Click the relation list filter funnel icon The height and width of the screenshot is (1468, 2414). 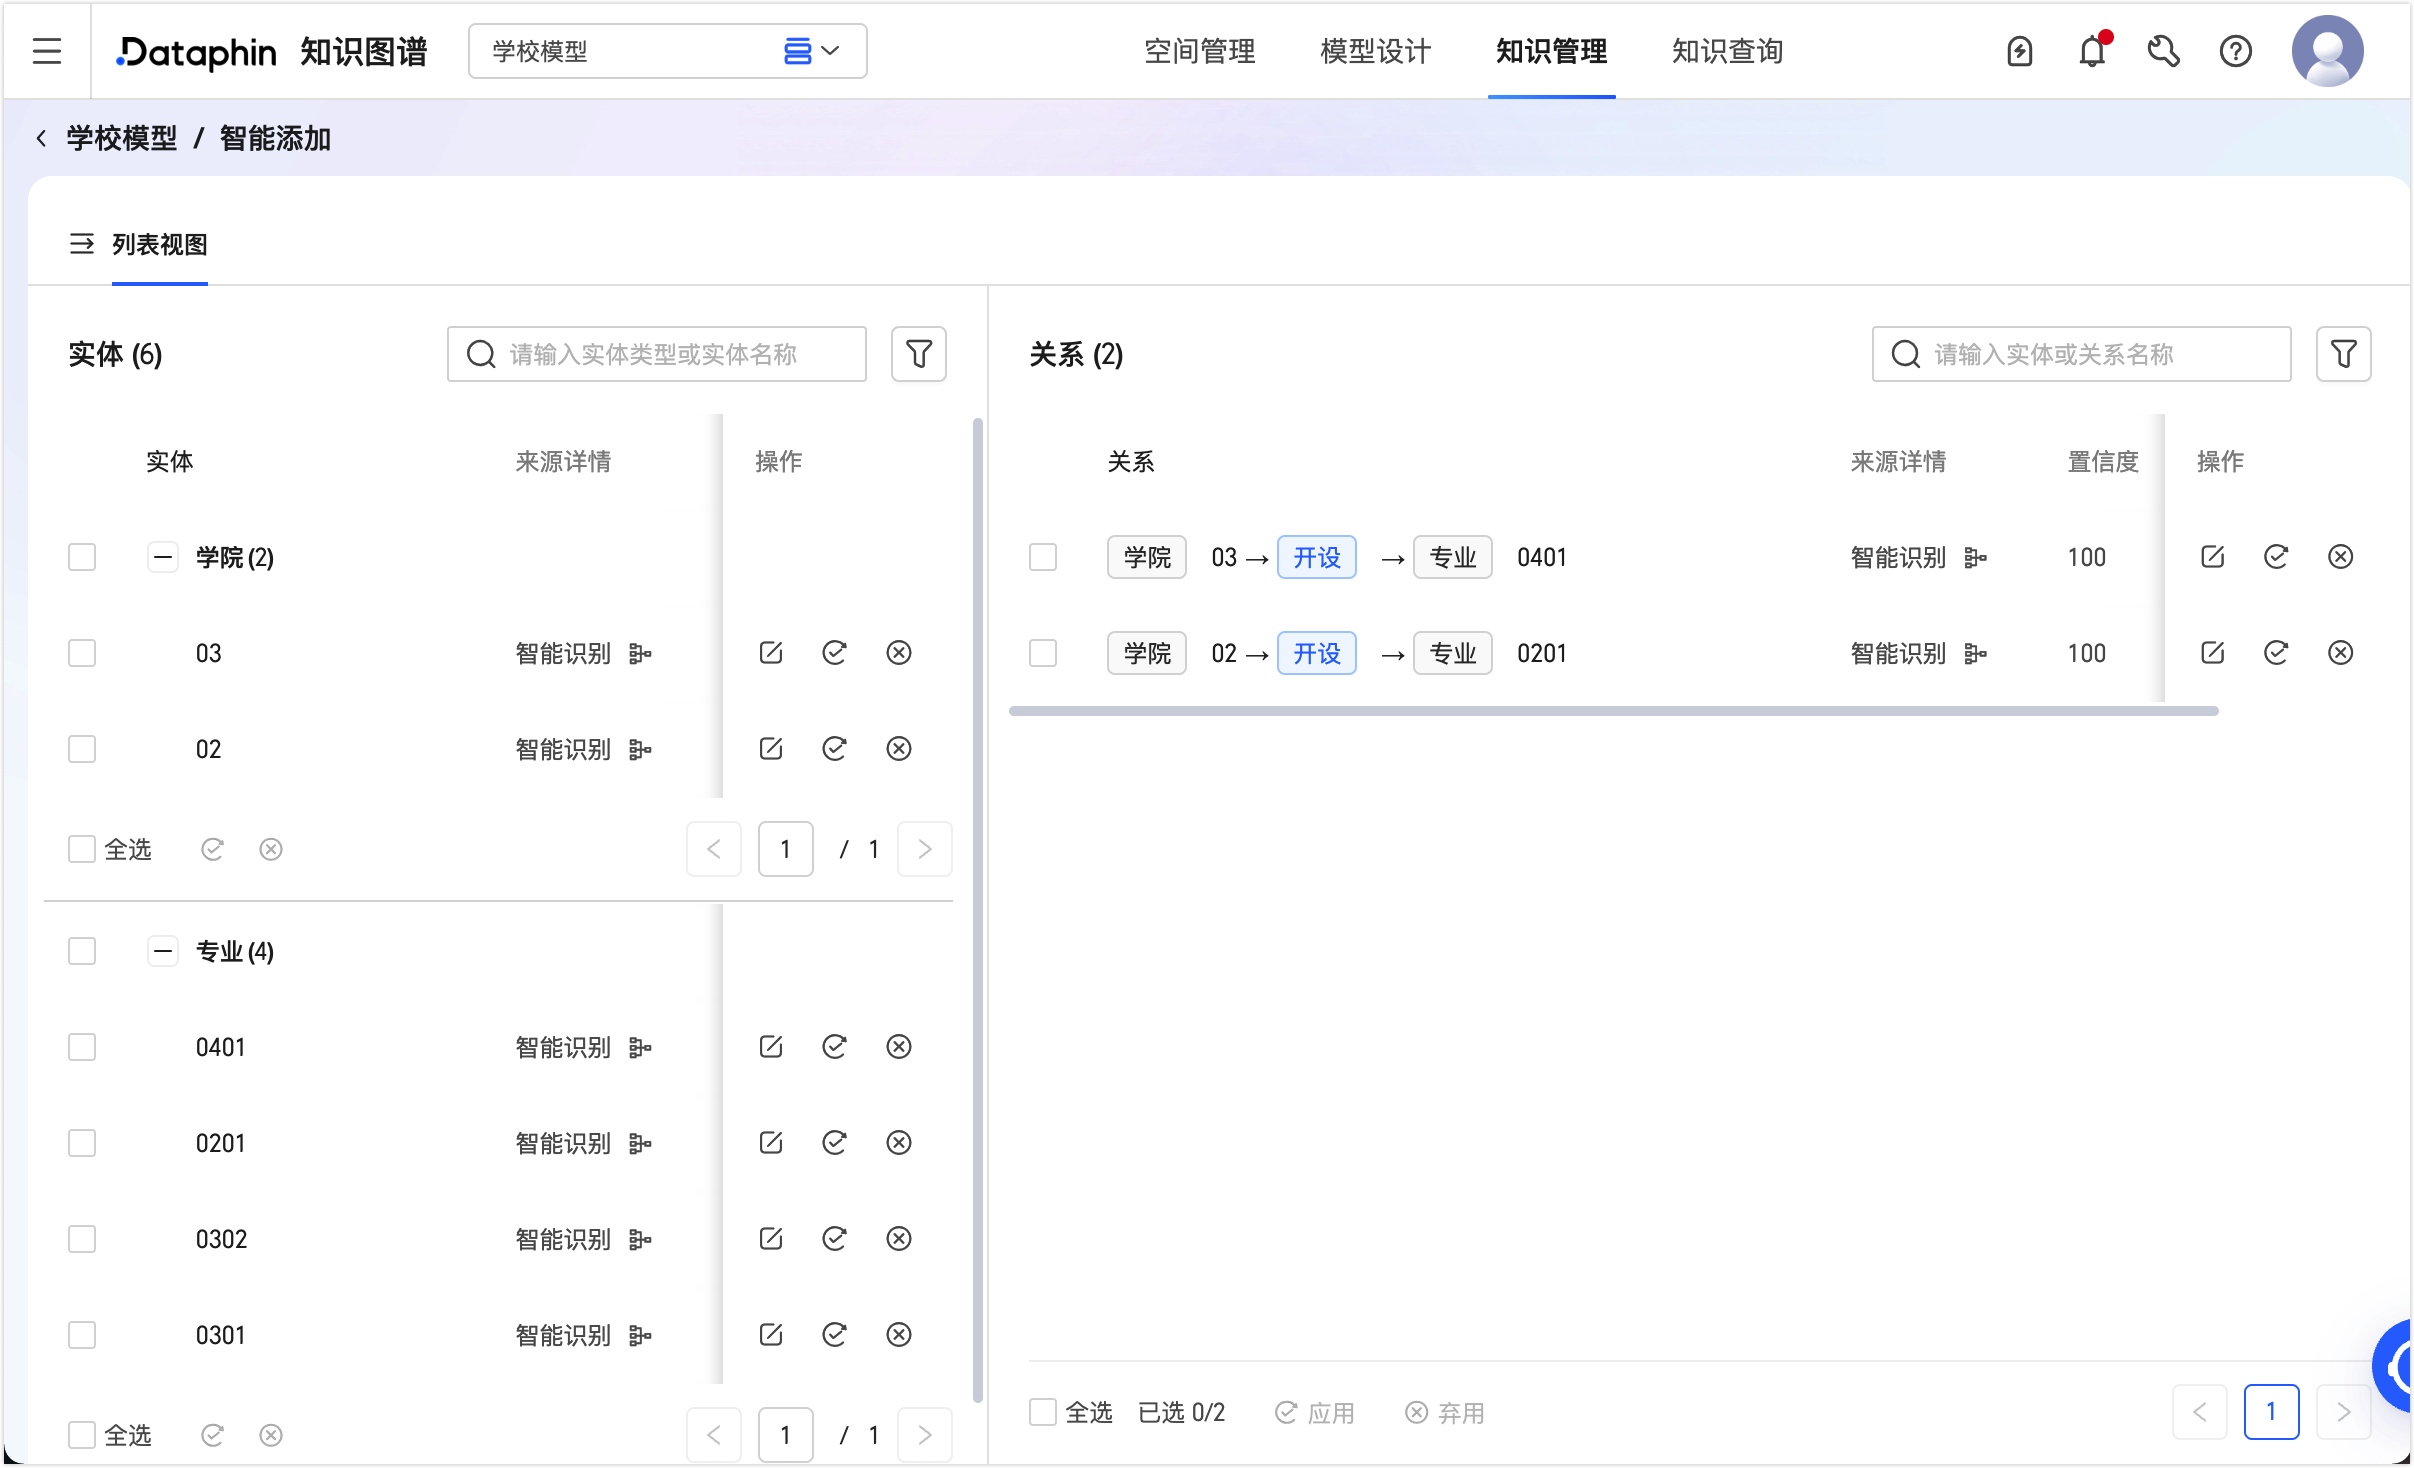click(x=2342, y=354)
